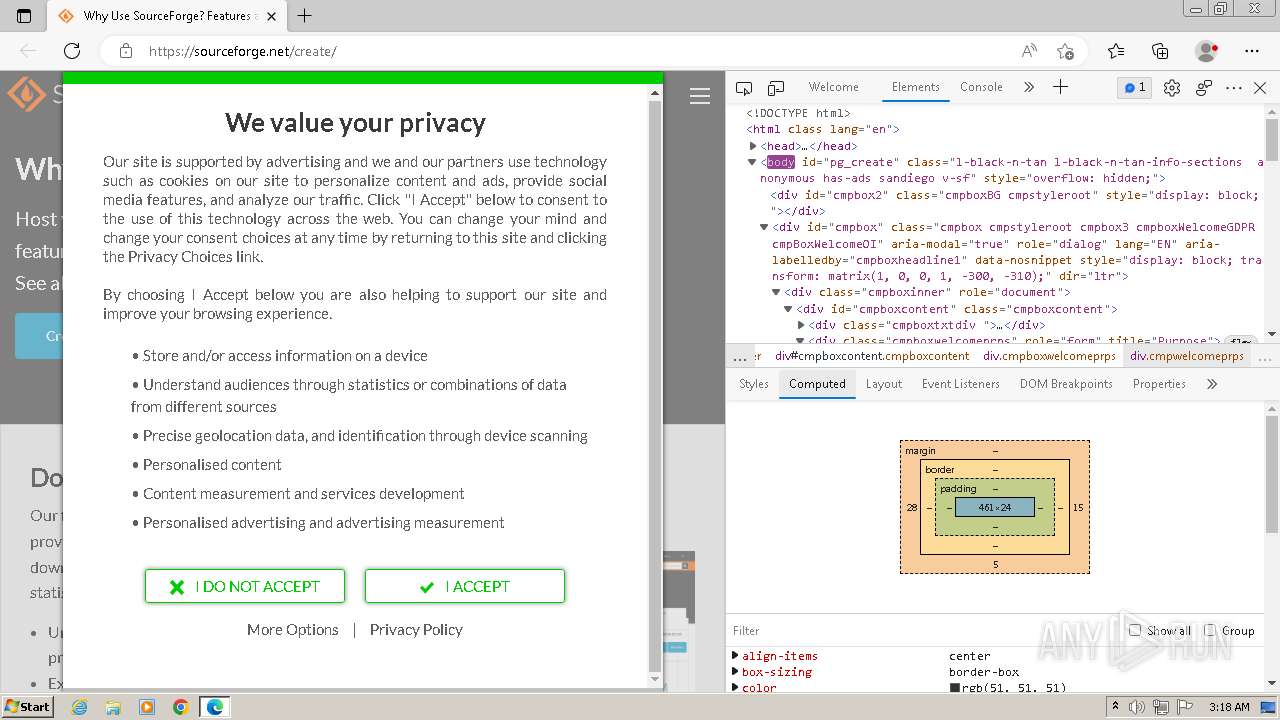Add this page to favorites
Viewport: 1280px width, 720px height.
coord(1065,51)
